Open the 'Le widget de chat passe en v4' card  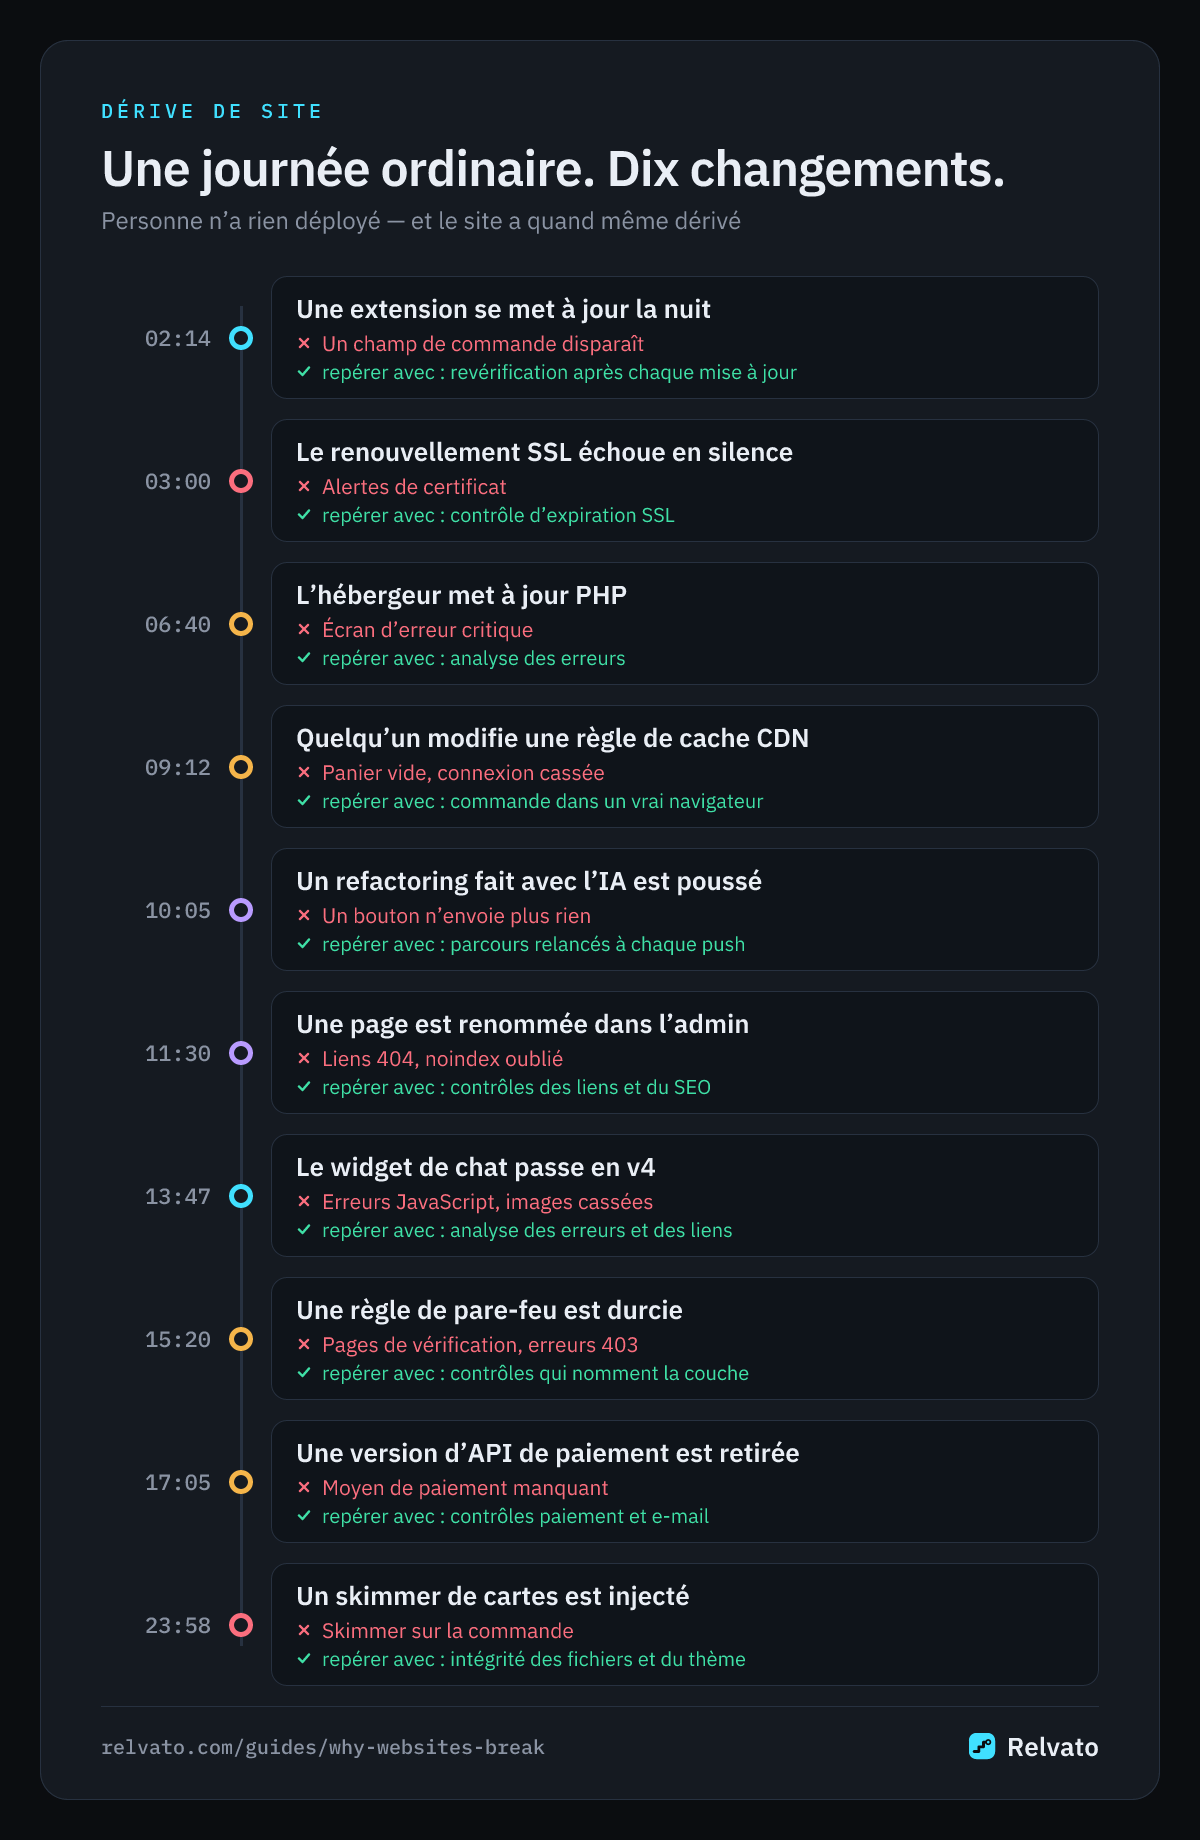coord(685,1196)
